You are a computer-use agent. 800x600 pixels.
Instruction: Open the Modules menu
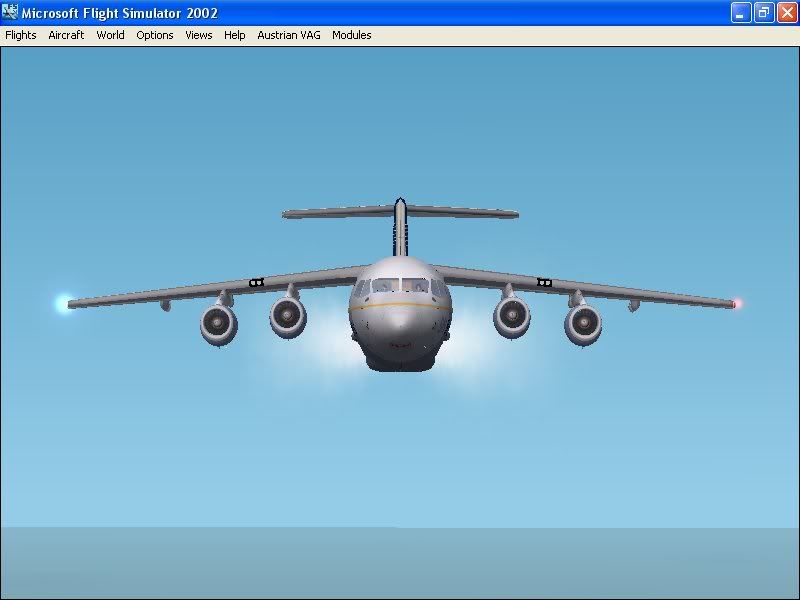351,35
